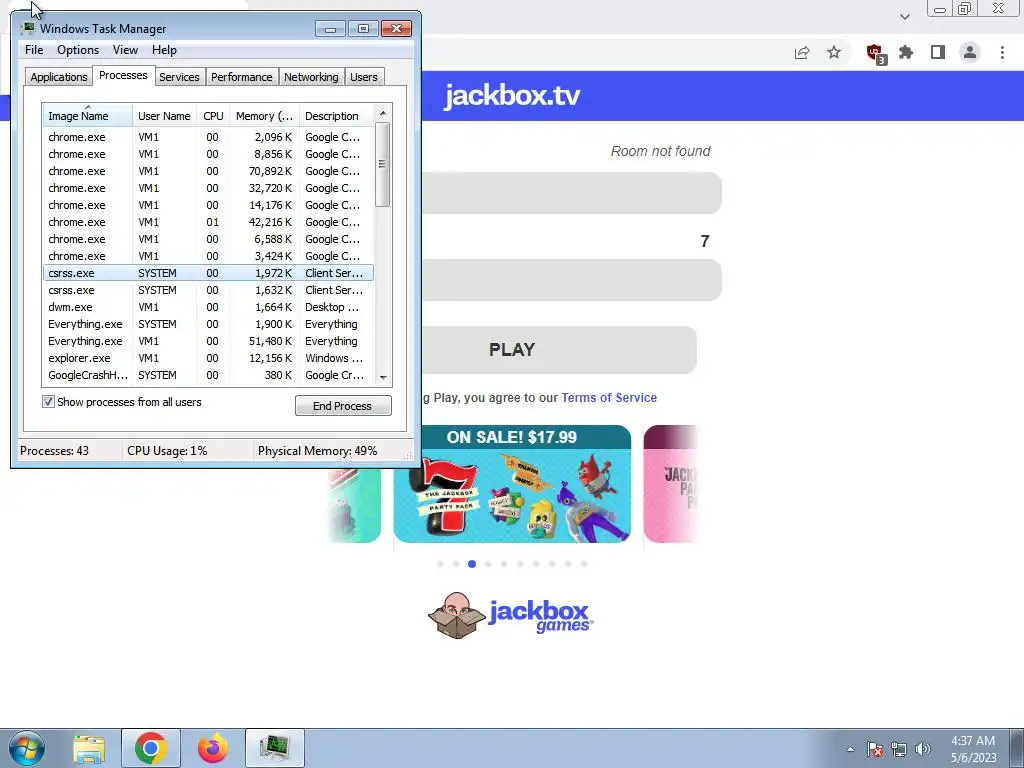The image size is (1024, 768).
Task: Switch to the Performance tab
Action: (242, 77)
